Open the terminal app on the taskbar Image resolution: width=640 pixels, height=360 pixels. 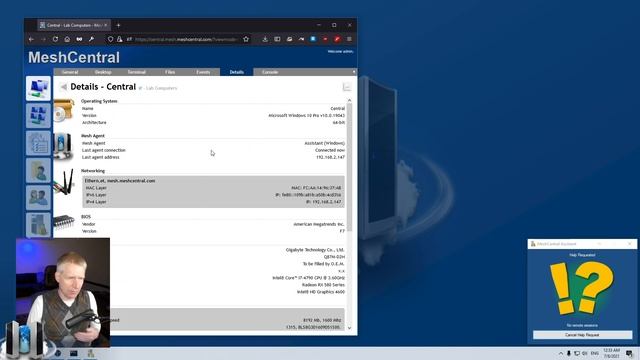click(73, 353)
